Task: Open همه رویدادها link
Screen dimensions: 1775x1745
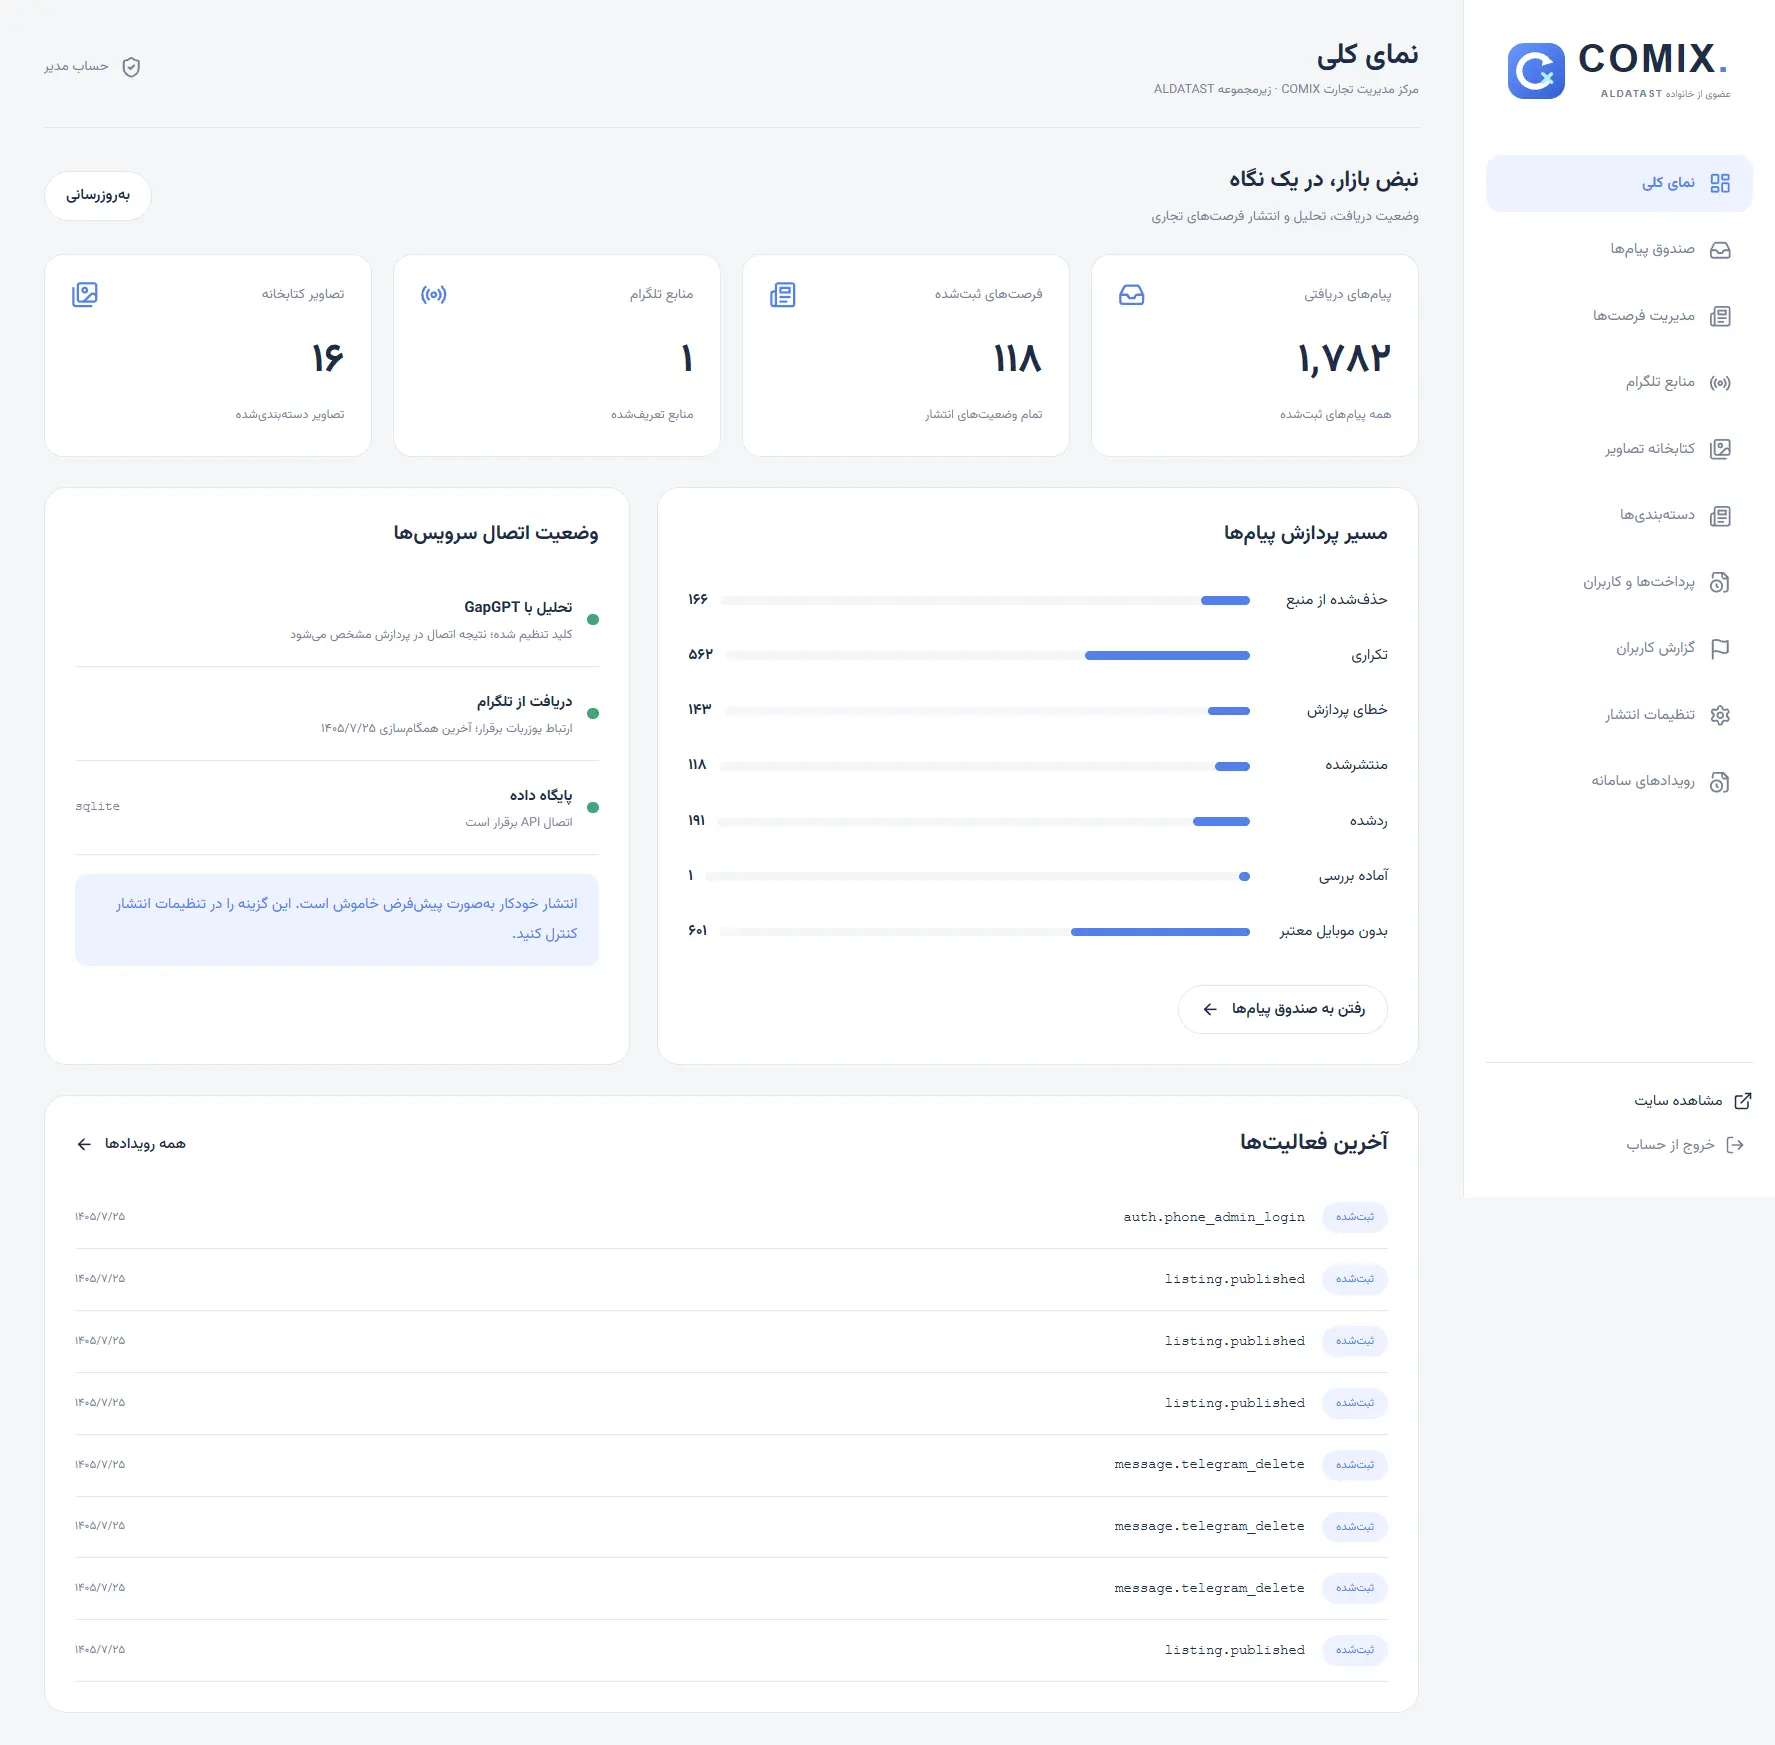Action: 131,1144
